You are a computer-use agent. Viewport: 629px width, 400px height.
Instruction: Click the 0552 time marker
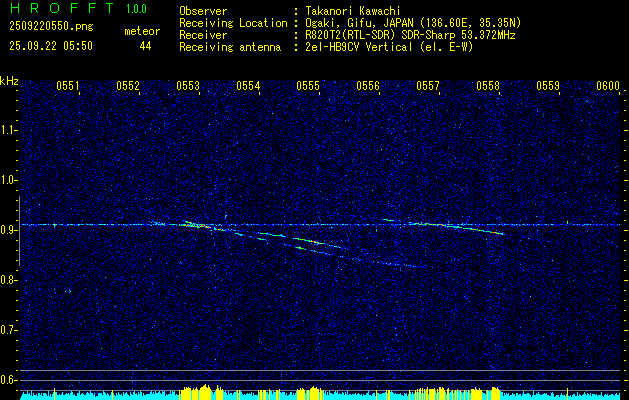point(128,86)
